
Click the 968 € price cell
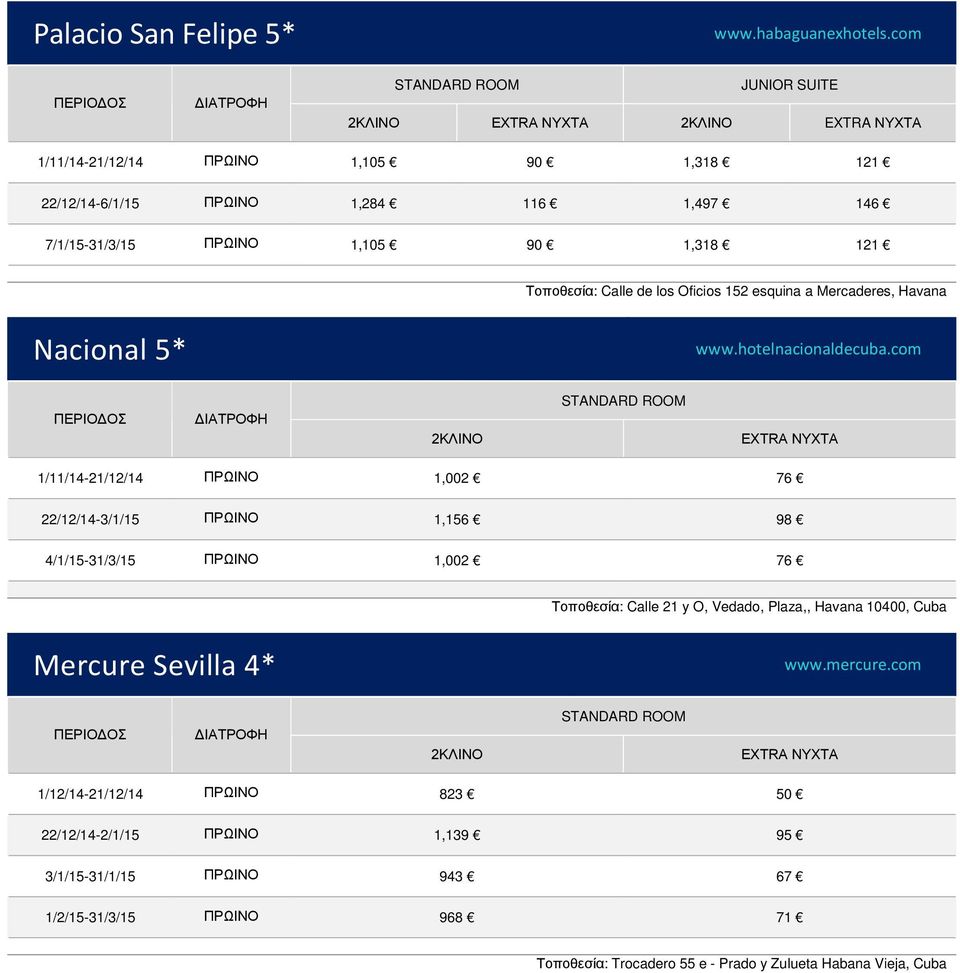457,917
